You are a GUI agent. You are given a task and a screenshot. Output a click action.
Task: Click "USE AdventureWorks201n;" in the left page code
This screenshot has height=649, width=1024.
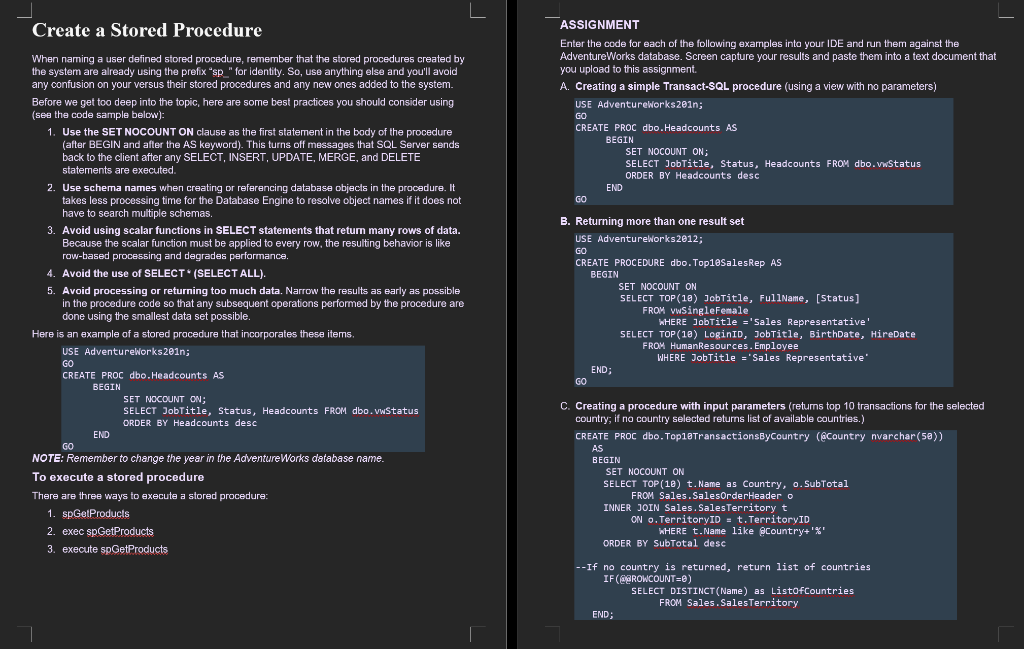pos(126,352)
